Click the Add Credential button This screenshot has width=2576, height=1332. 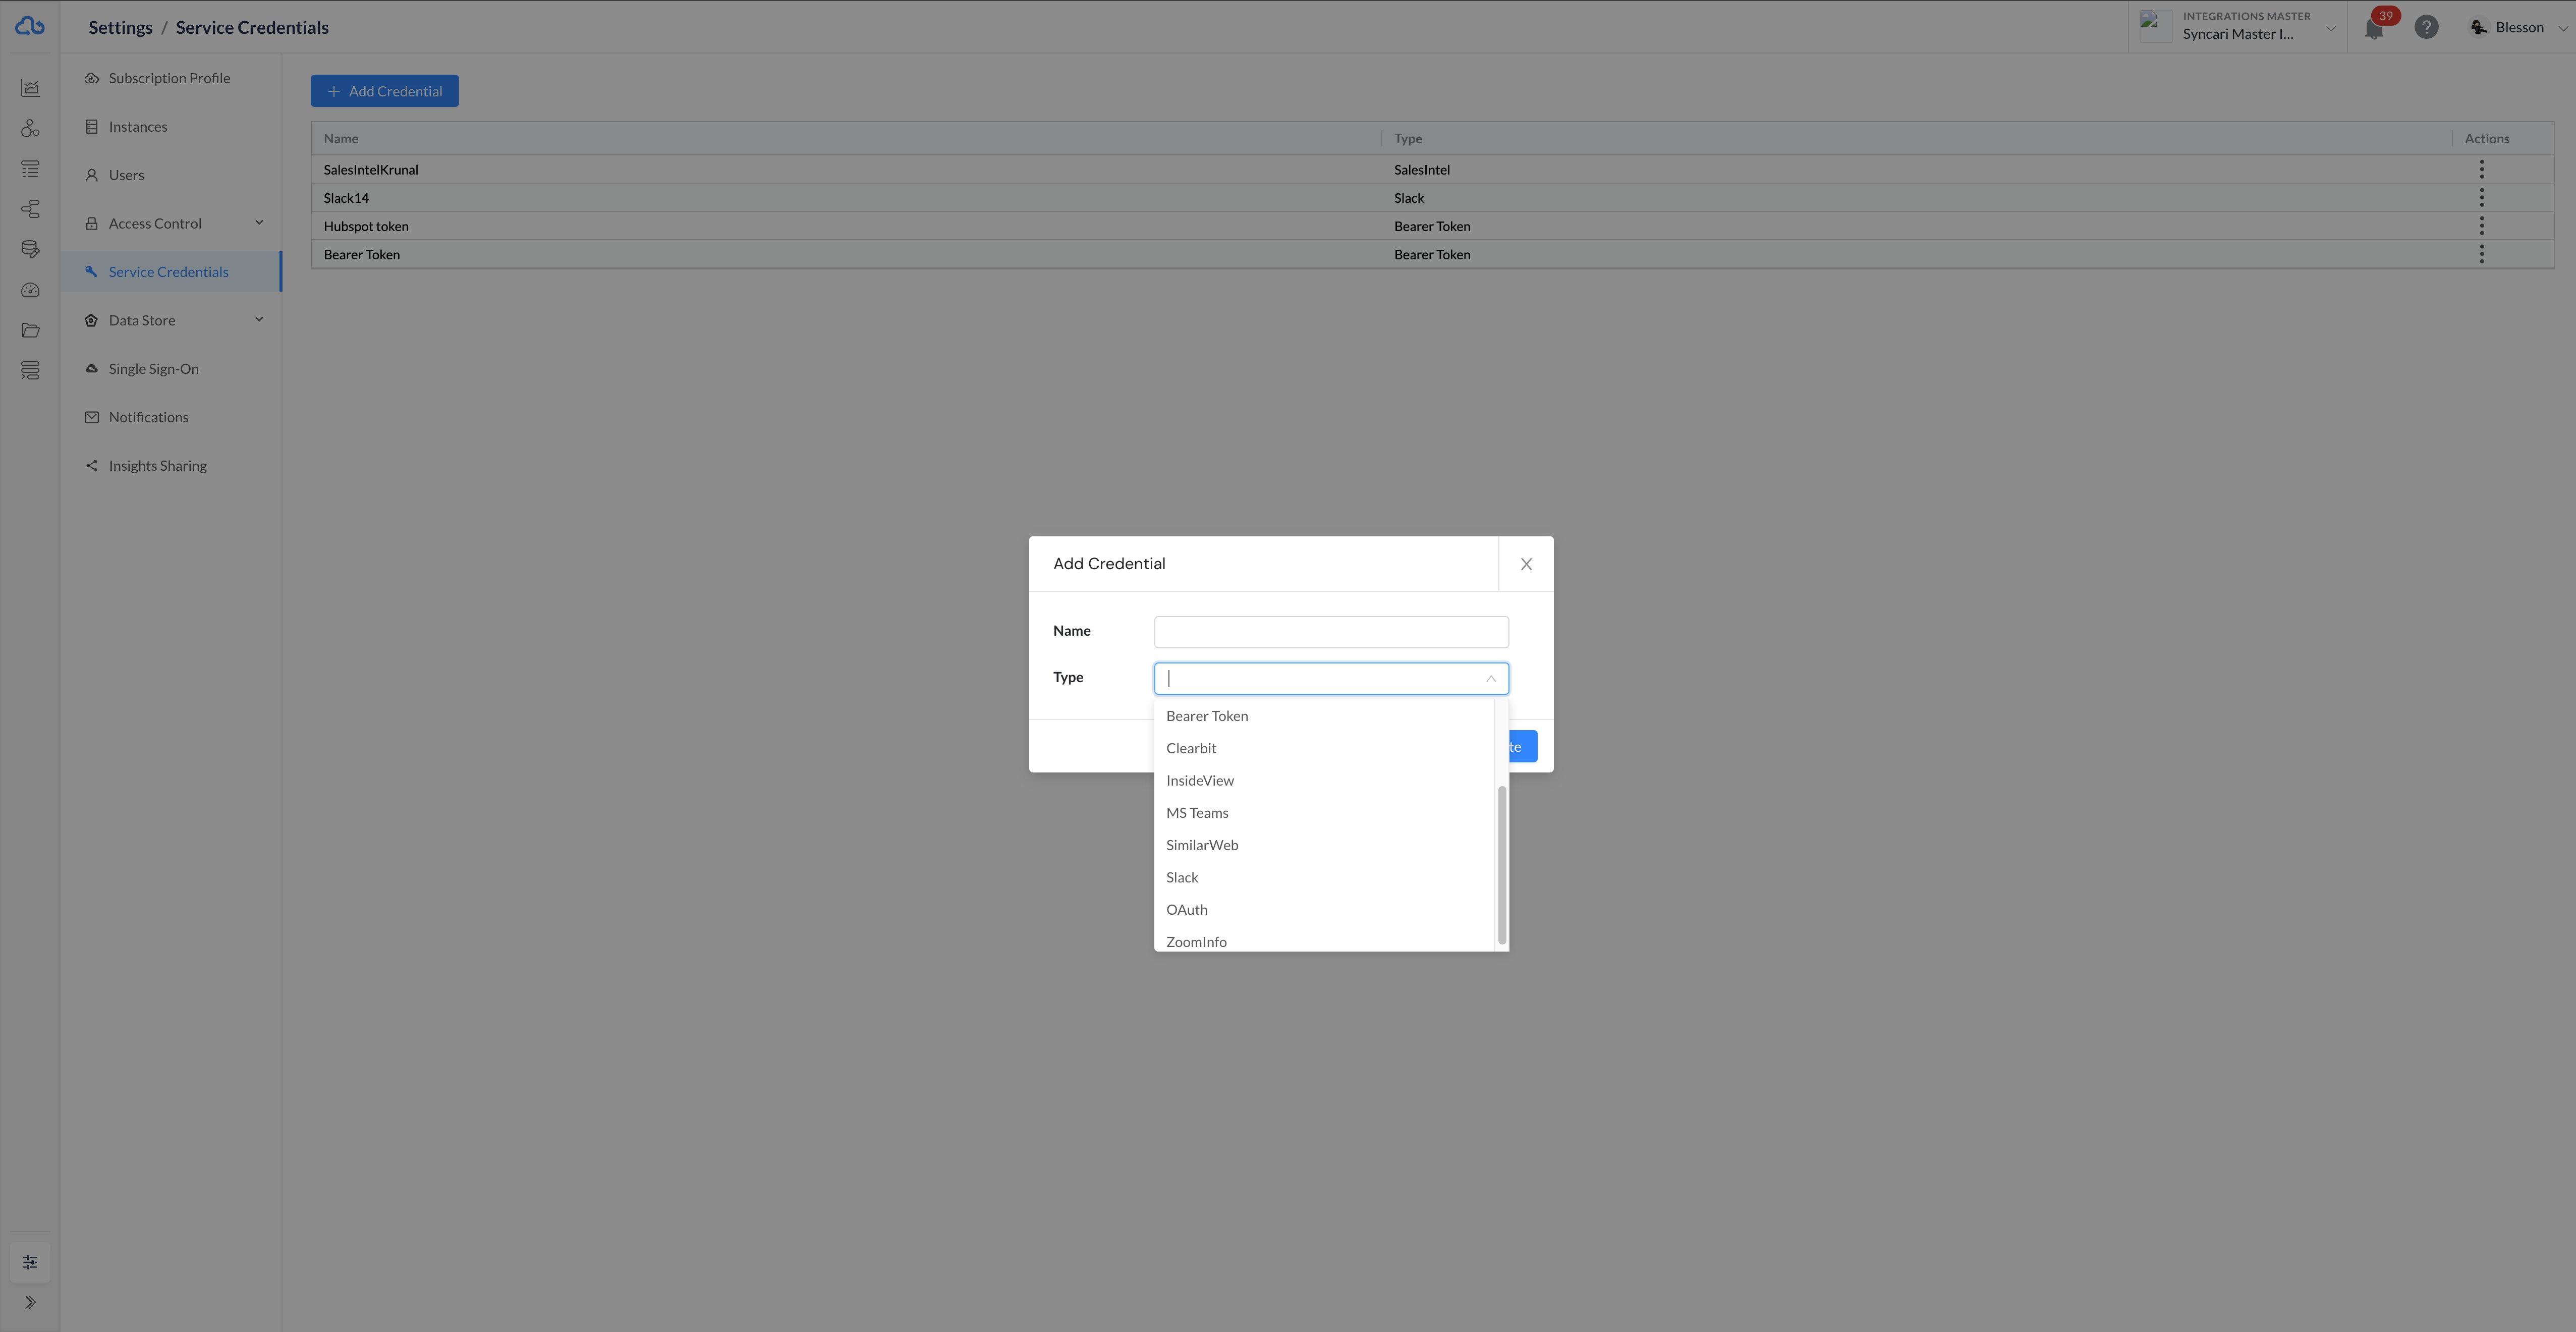(x=384, y=91)
